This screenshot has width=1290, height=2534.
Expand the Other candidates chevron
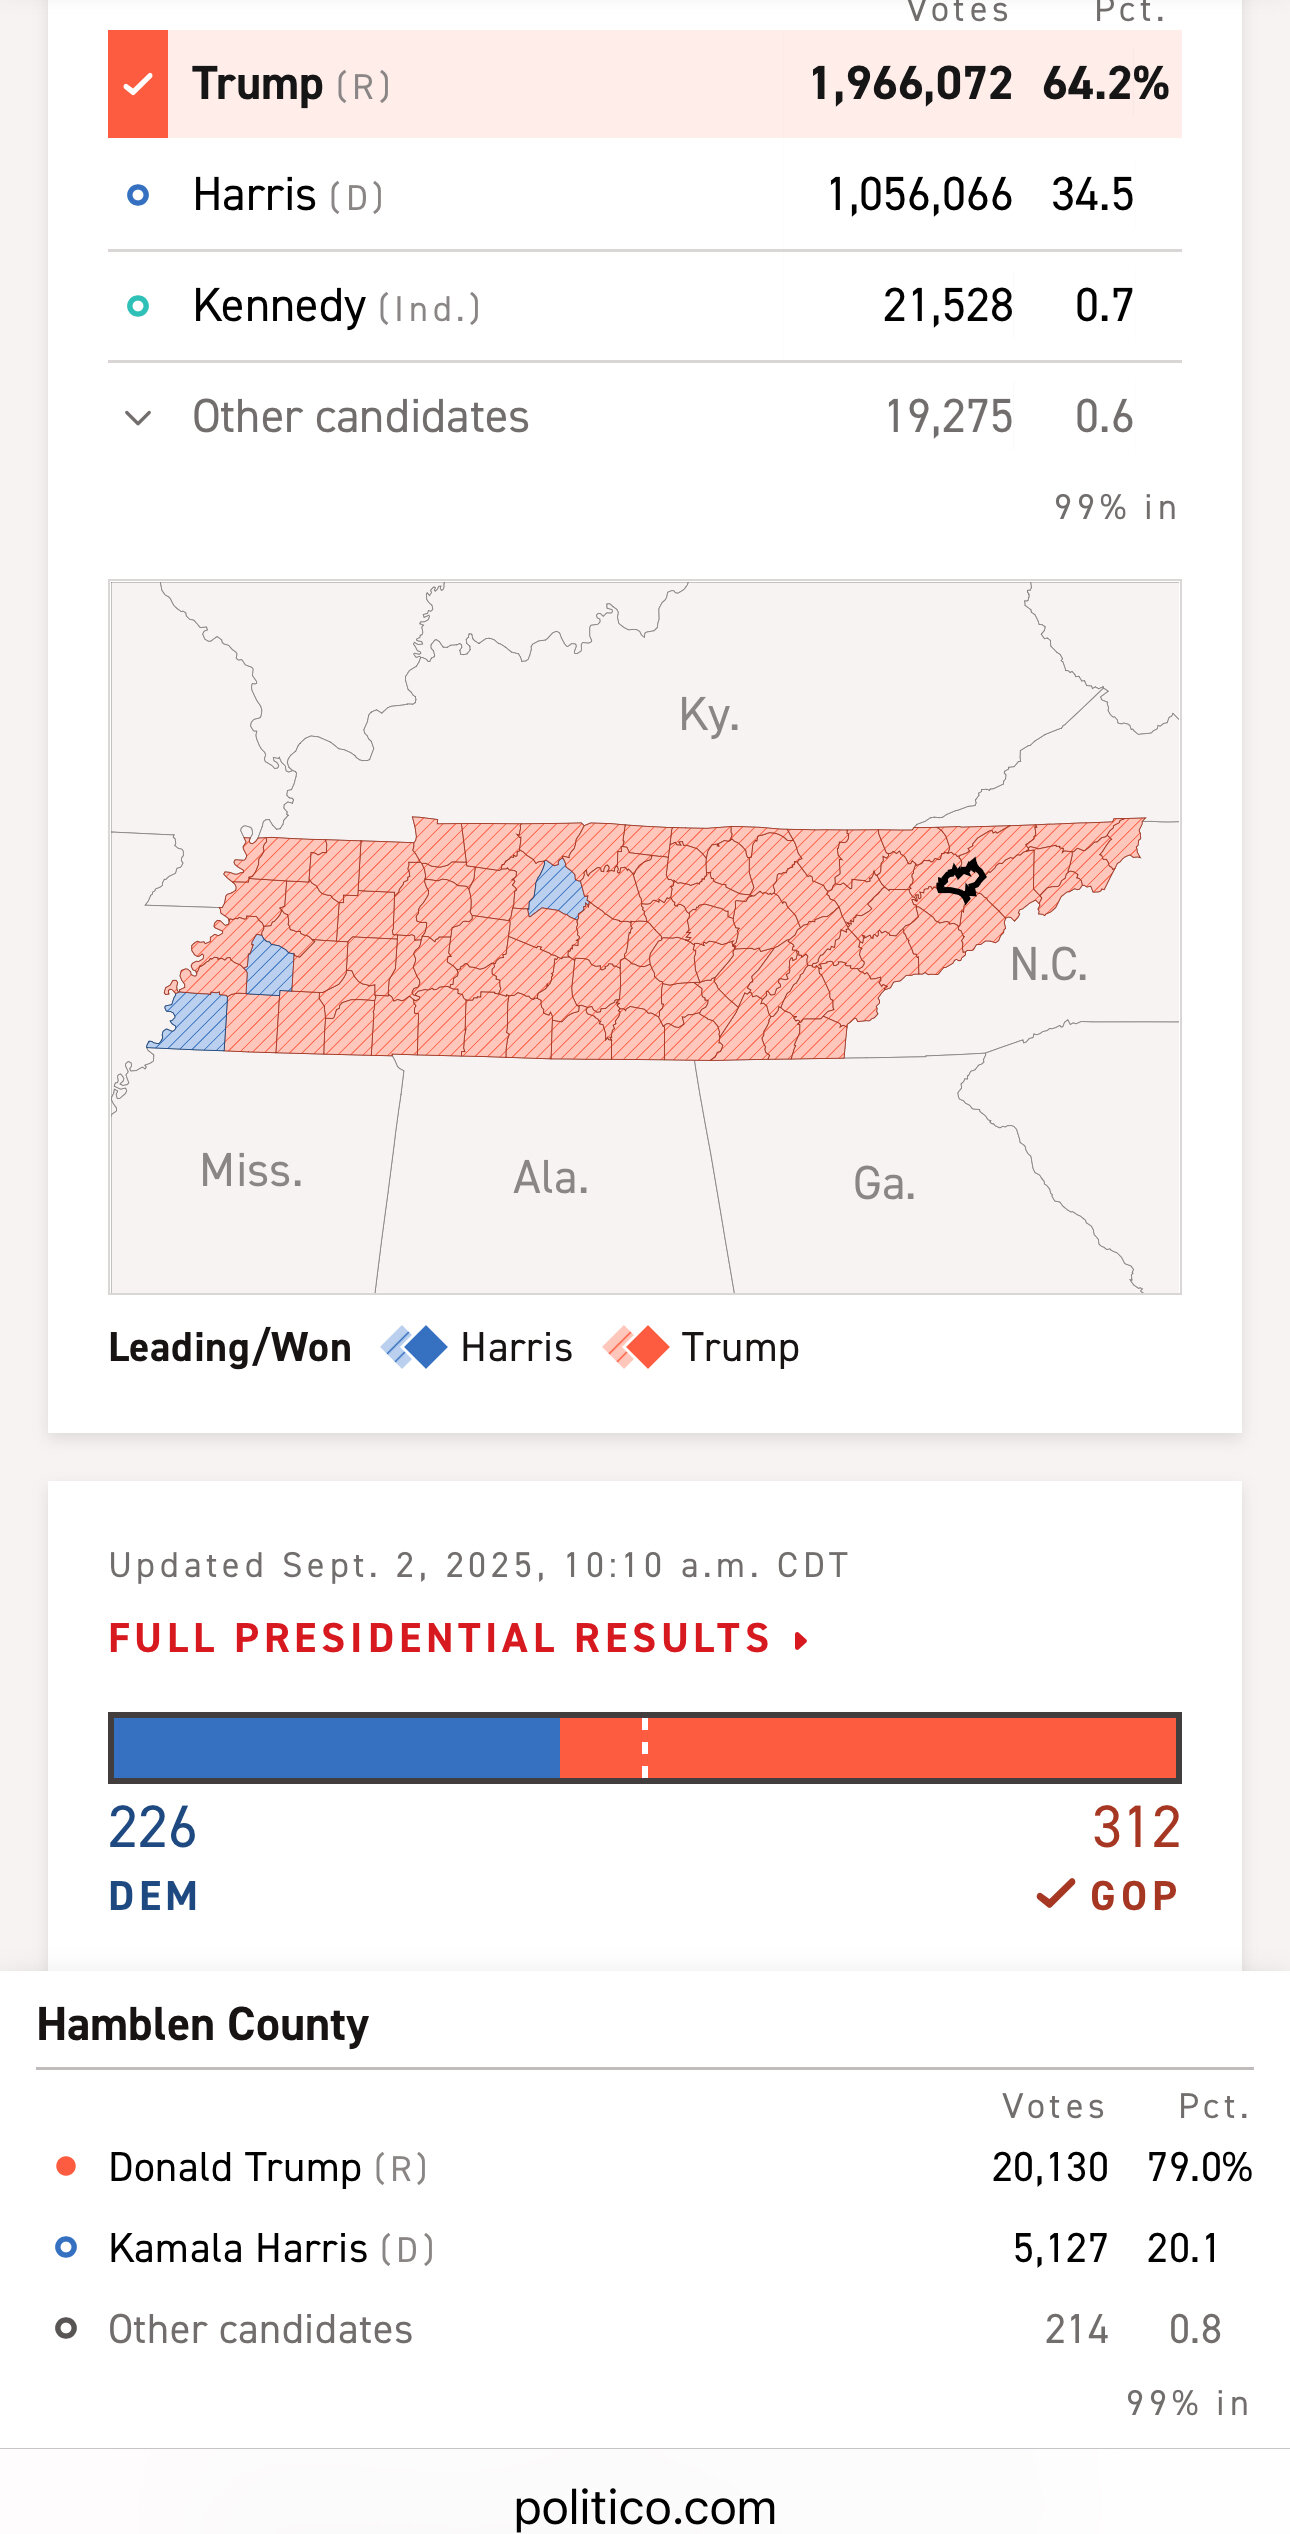[138, 417]
